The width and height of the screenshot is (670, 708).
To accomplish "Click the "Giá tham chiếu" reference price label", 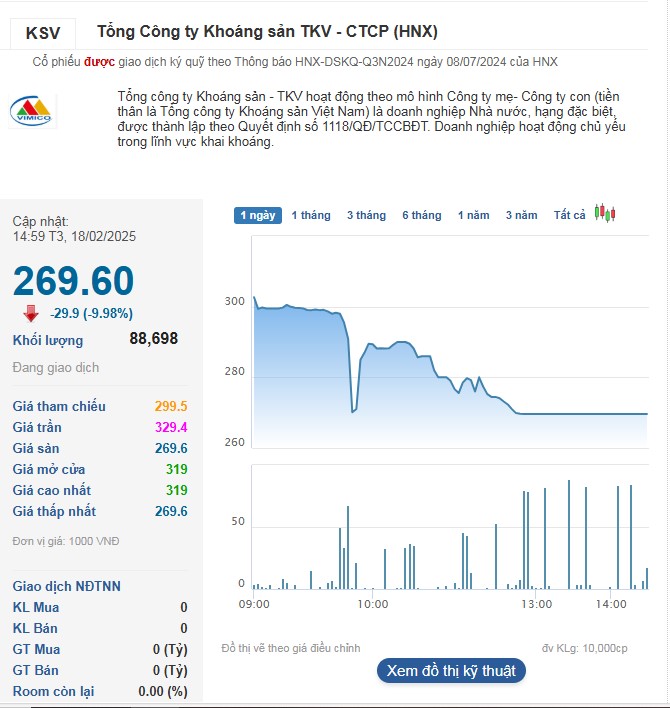I will [59, 406].
